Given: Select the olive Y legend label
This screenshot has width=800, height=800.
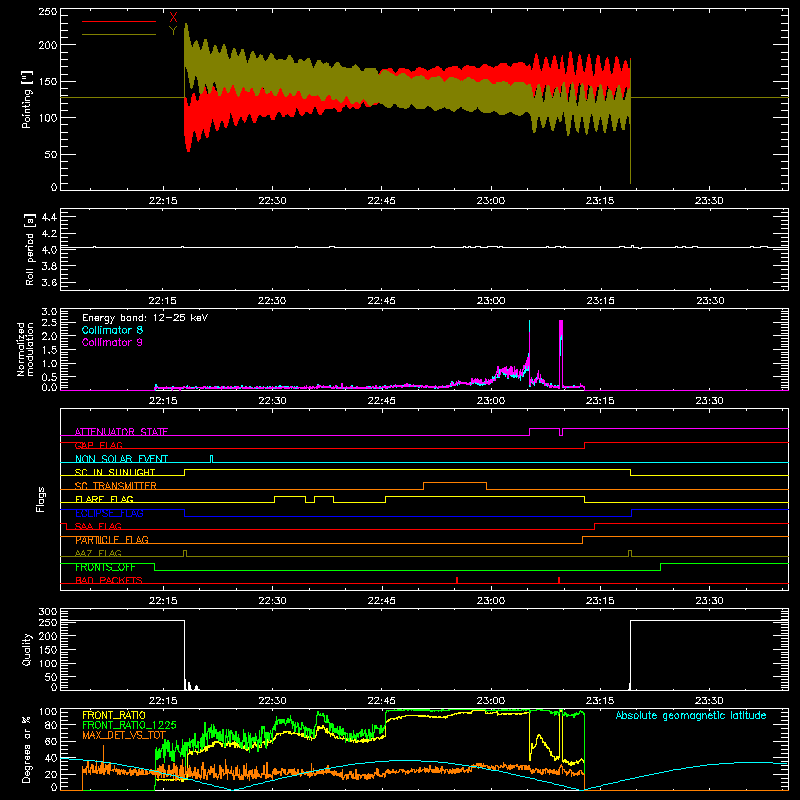Looking at the screenshot, I should click(x=173, y=31).
